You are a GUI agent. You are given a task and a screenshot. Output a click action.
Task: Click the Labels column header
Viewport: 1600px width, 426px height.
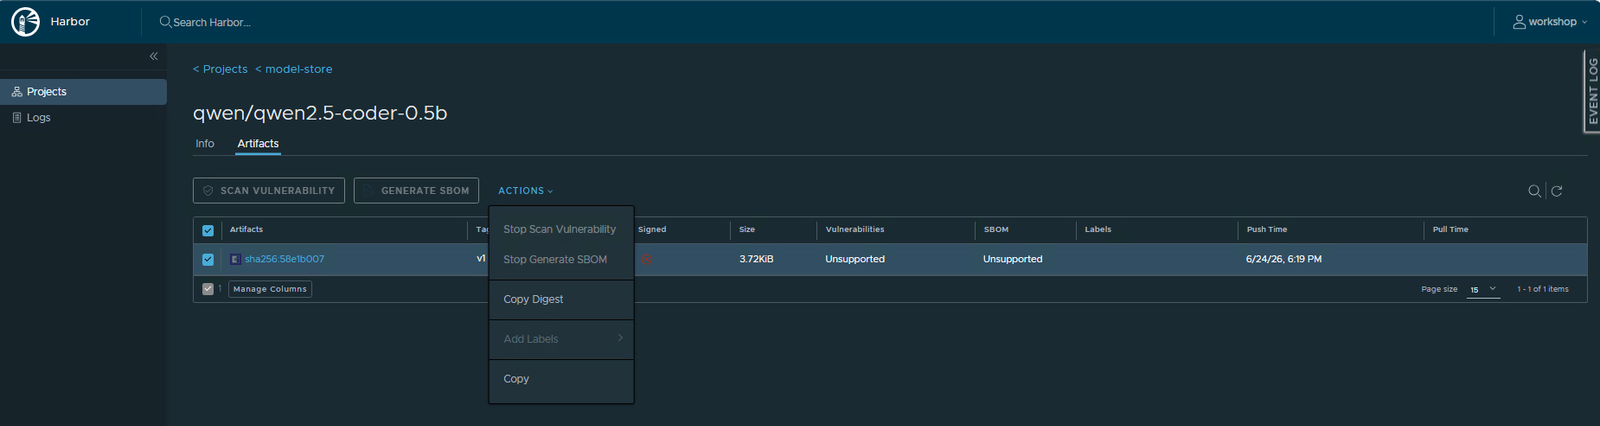(1098, 230)
